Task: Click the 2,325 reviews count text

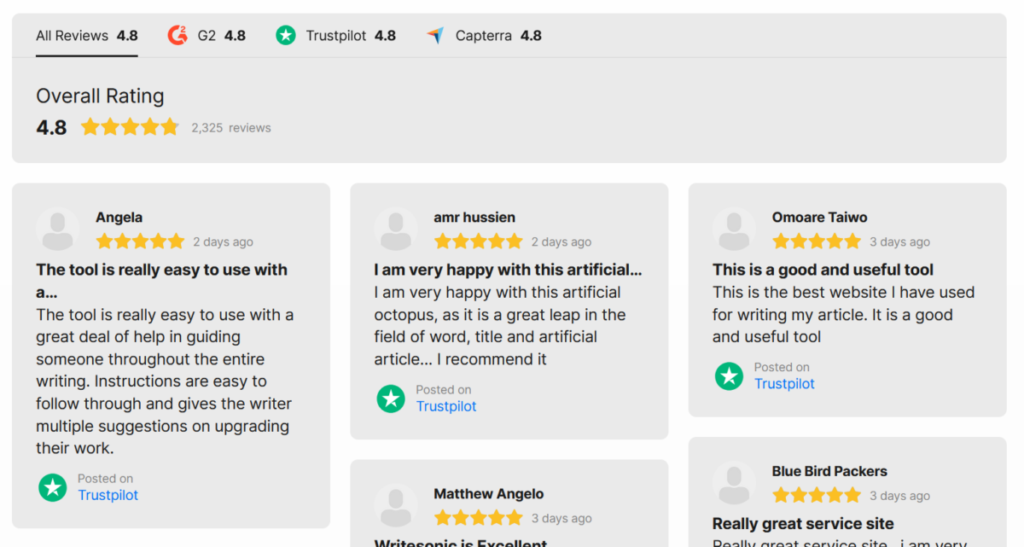Action: point(231,128)
